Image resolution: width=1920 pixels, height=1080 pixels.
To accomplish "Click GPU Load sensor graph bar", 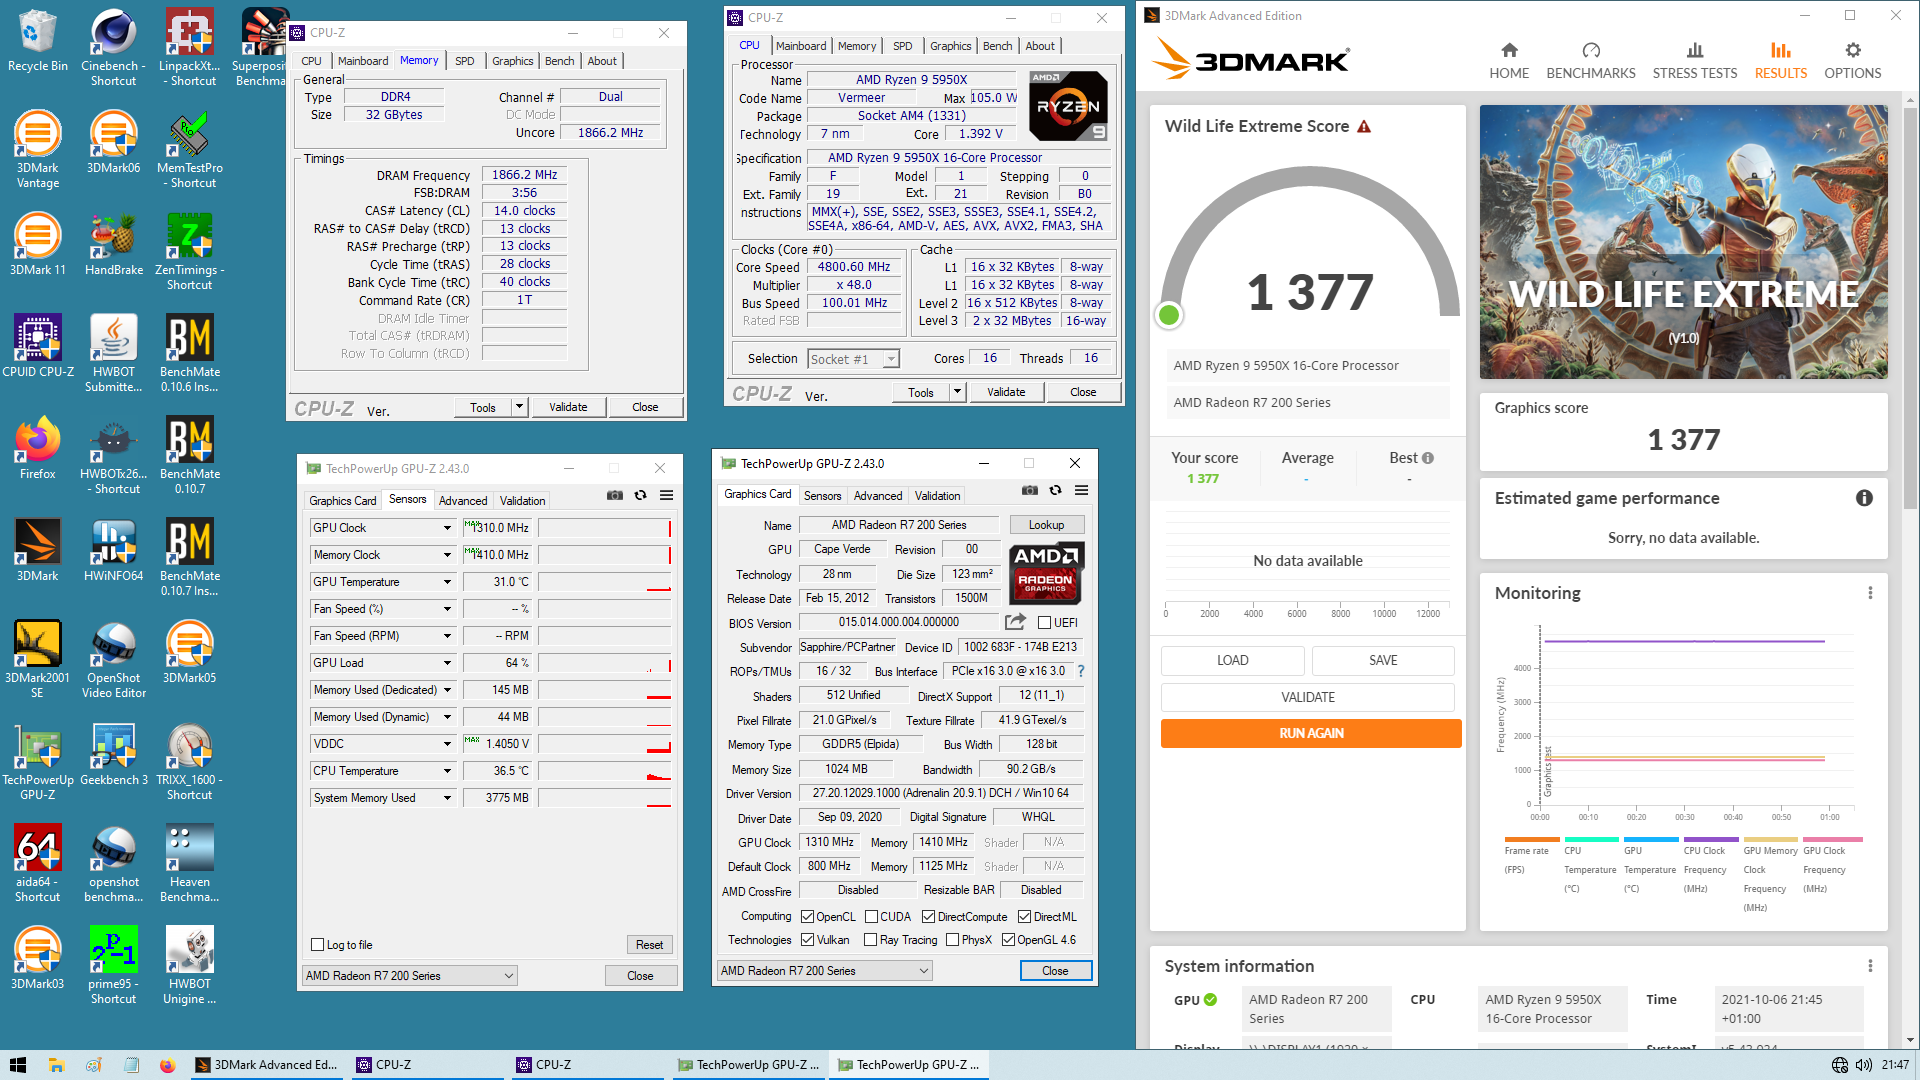I will (605, 663).
